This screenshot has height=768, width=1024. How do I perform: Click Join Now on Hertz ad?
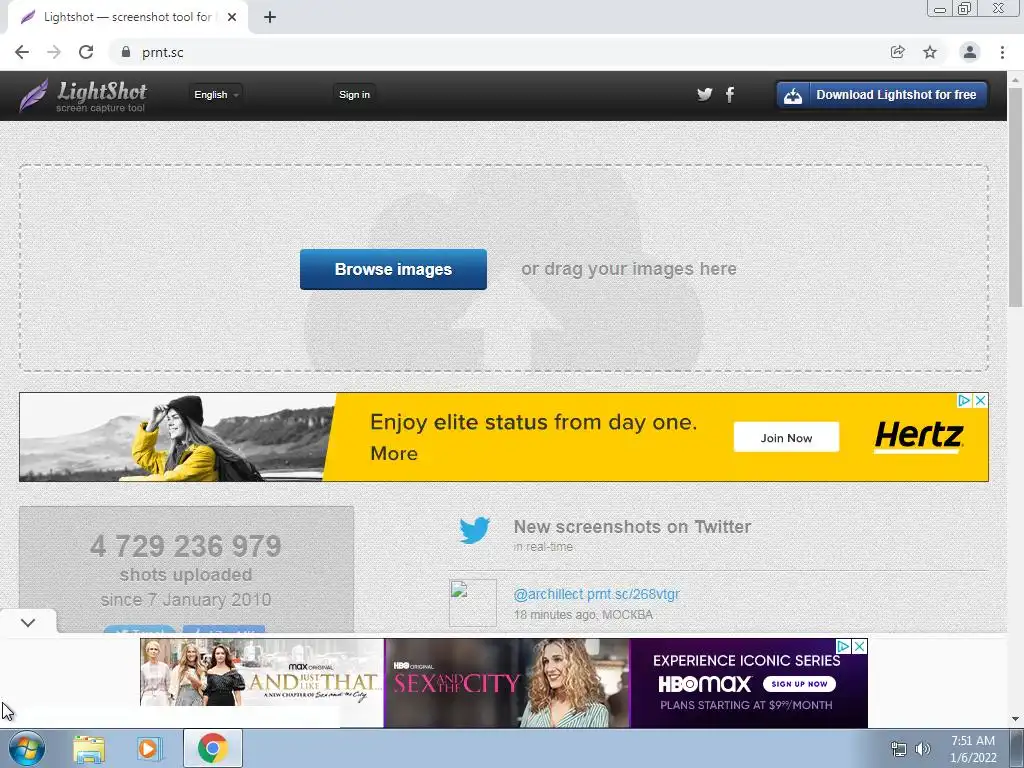coord(786,438)
